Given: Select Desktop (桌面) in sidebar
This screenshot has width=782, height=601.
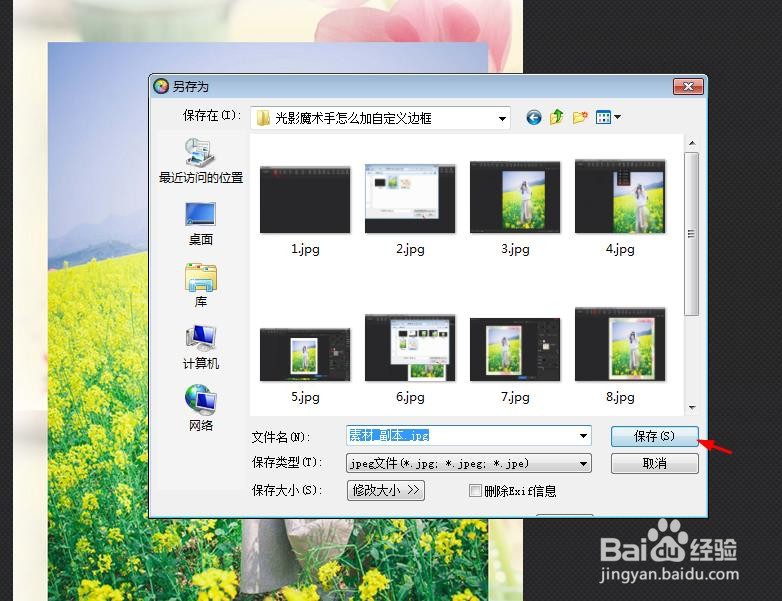Looking at the screenshot, I should pyautogui.click(x=200, y=224).
